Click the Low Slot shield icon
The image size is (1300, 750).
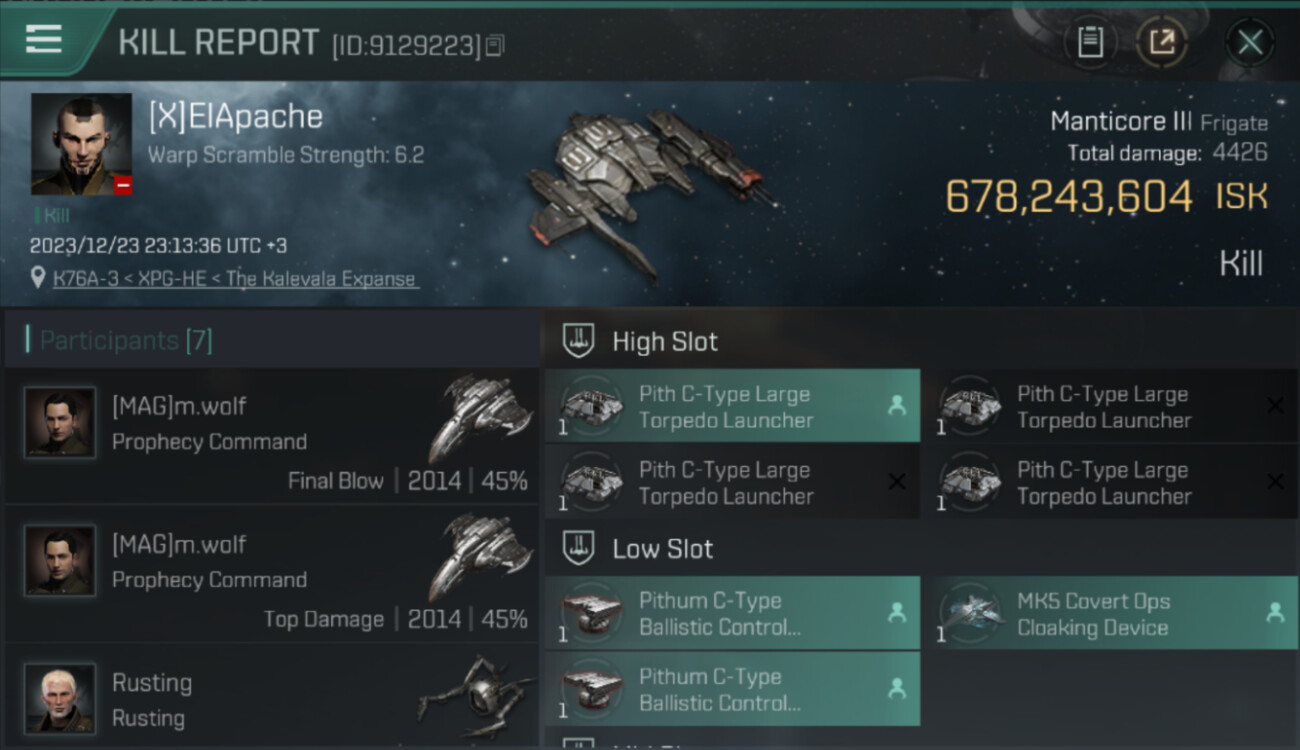point(577,548)
